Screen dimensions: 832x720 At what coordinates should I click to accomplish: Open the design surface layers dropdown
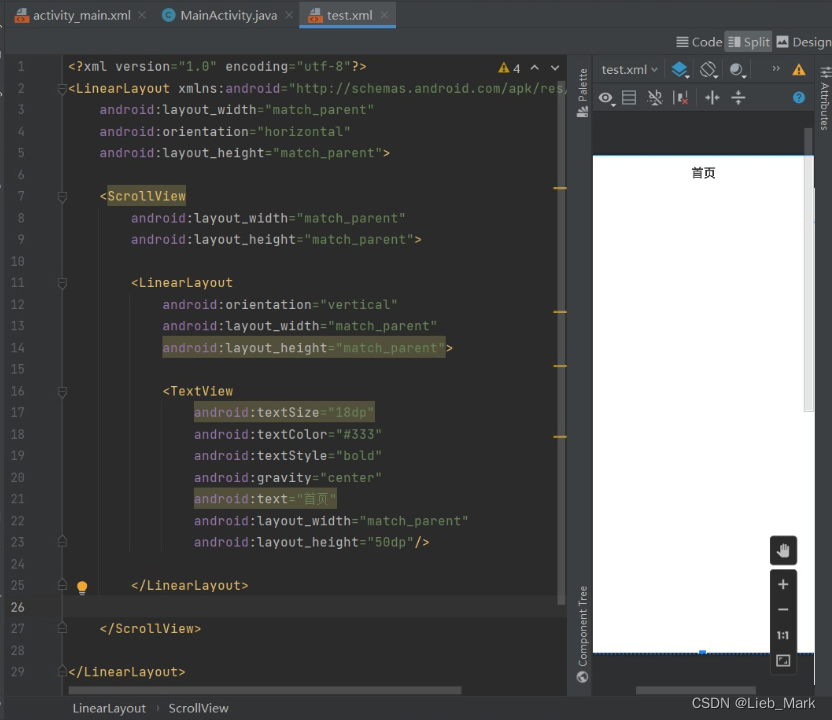pos(681,70)
